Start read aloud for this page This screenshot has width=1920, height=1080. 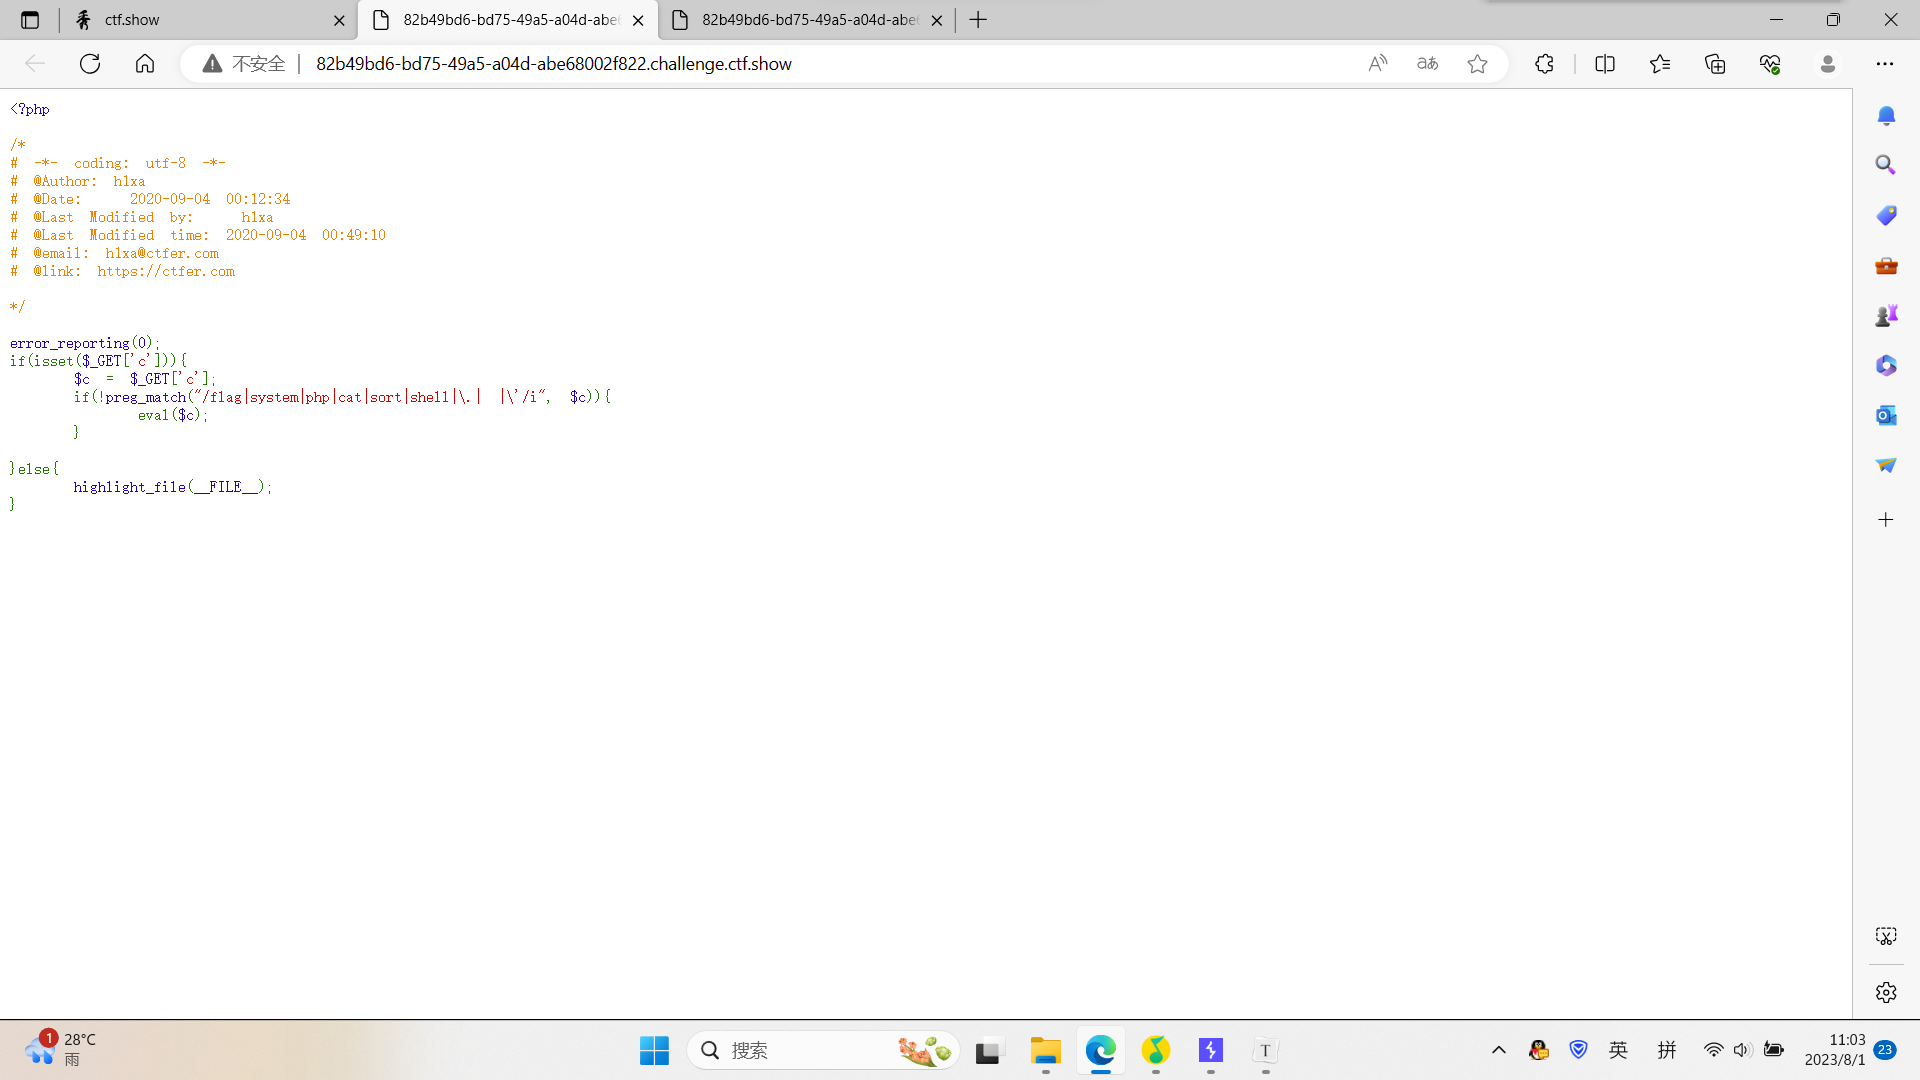tap(1378, 64)
